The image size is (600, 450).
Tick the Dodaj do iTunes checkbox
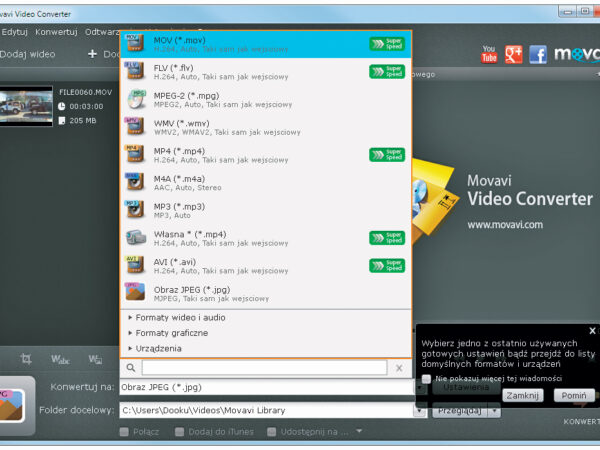click(180, 432)
